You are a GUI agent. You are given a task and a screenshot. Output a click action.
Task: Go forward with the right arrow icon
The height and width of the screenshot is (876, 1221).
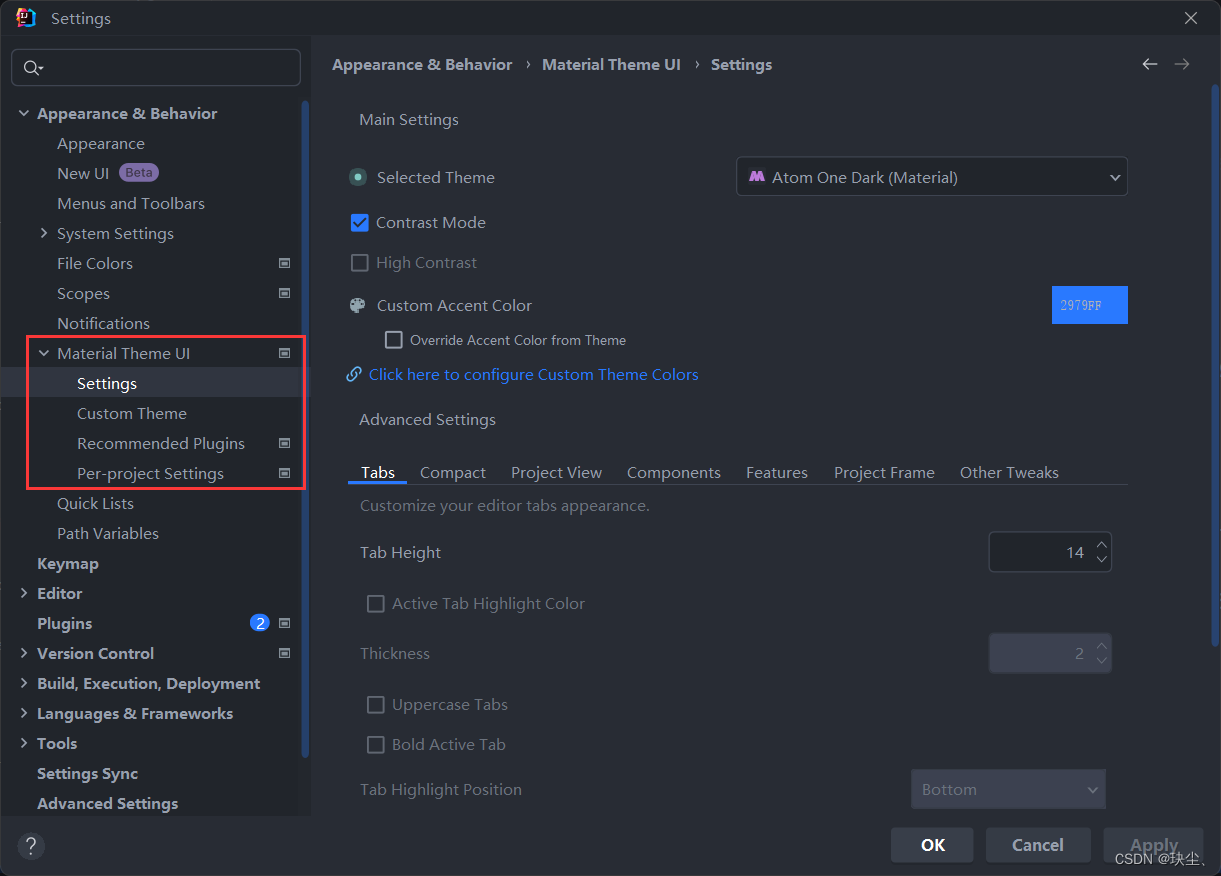1182,64
